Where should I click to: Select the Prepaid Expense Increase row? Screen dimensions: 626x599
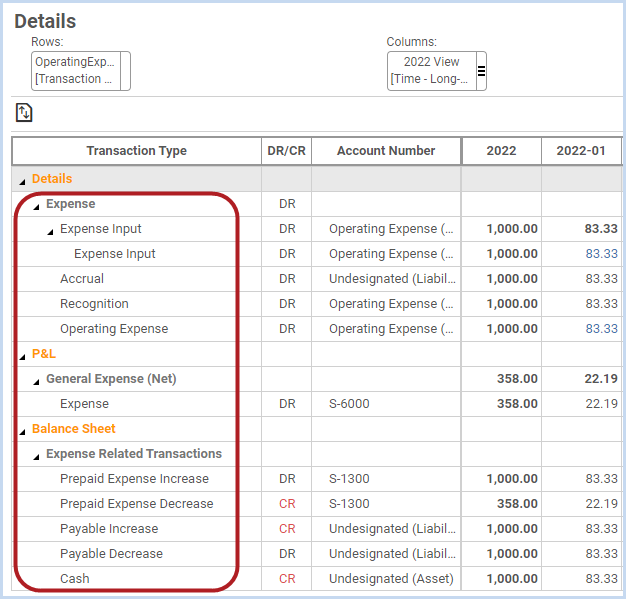coord(135,478)
